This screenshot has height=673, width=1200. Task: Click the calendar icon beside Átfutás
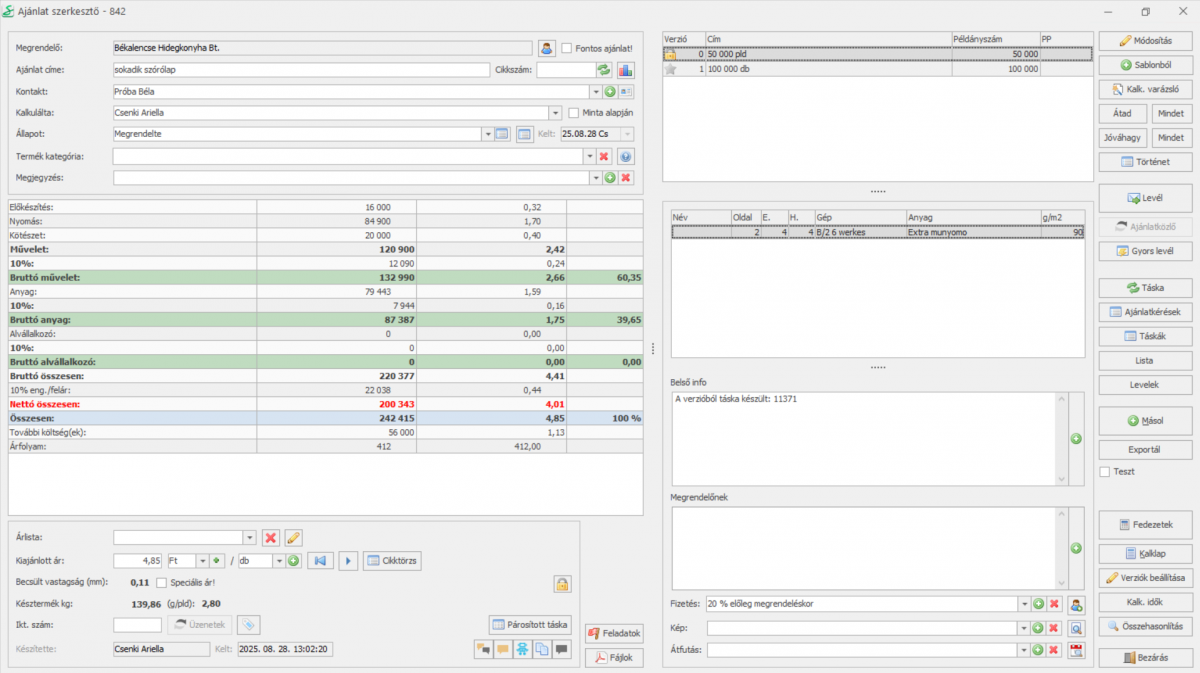click(1076, 650)
